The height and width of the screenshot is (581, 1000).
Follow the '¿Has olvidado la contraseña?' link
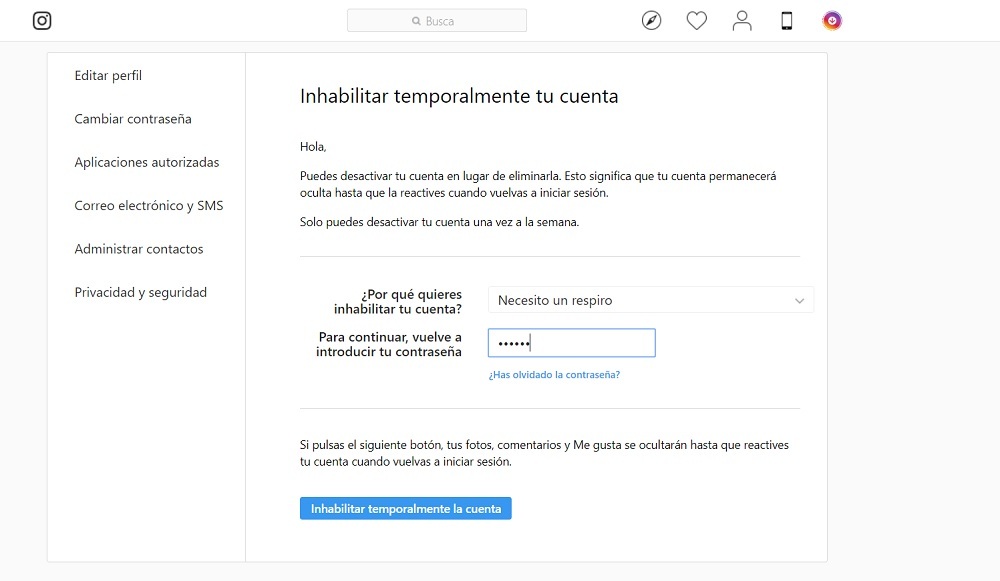[554, 374]
